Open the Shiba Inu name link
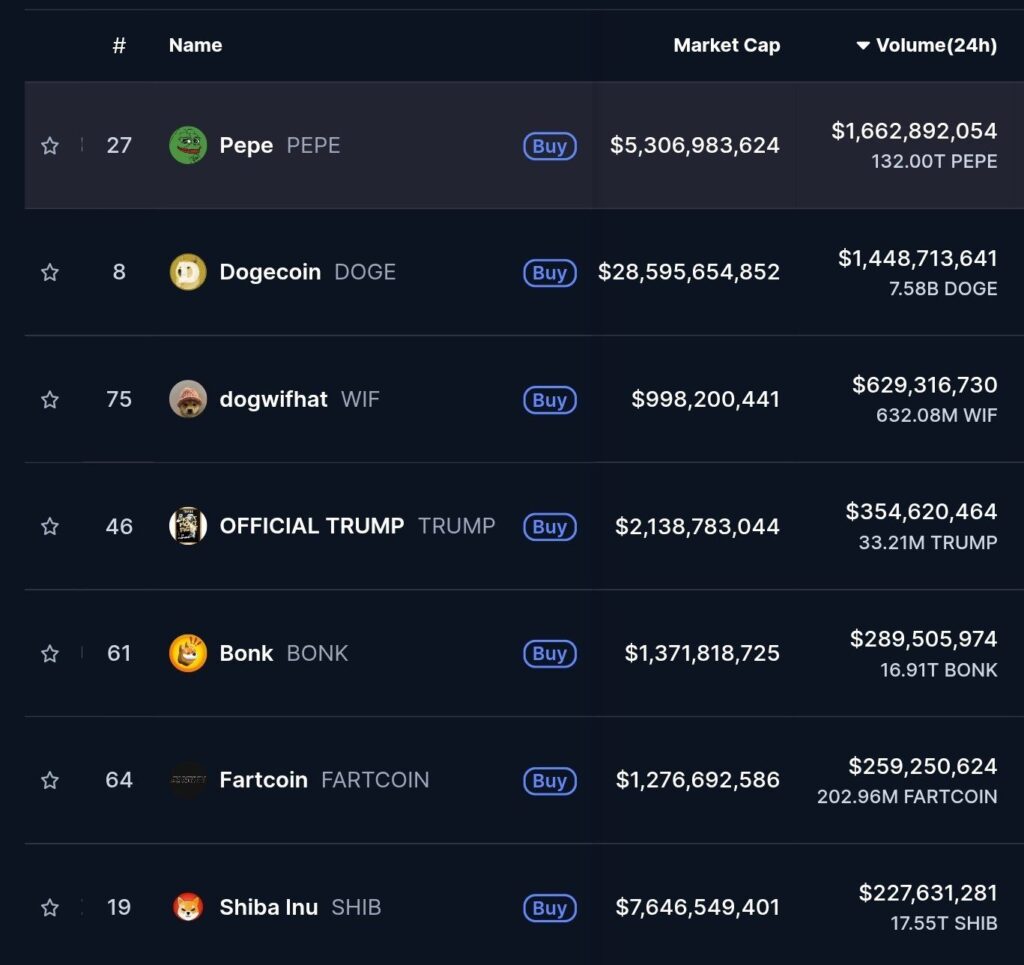 [269, 907]
